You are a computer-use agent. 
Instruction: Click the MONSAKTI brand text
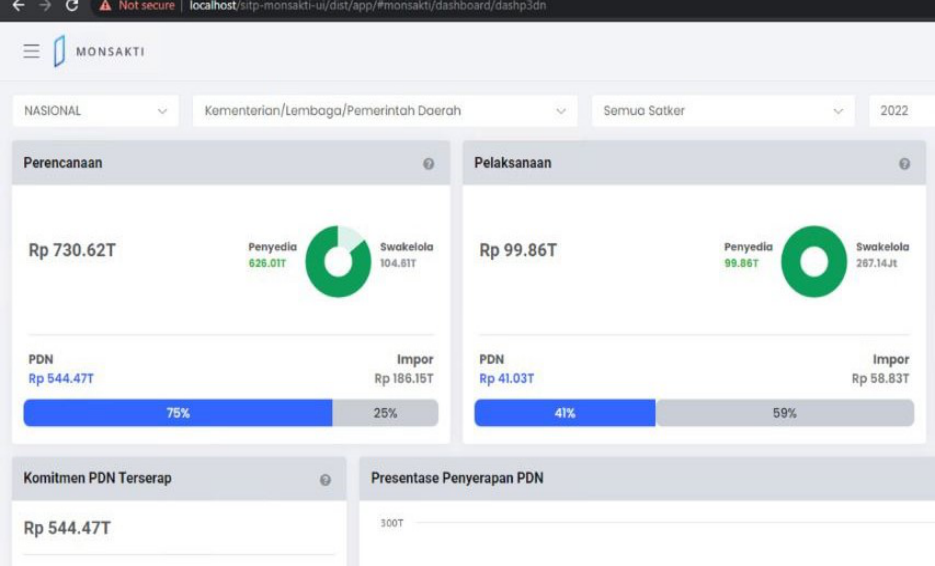[110, 52]
